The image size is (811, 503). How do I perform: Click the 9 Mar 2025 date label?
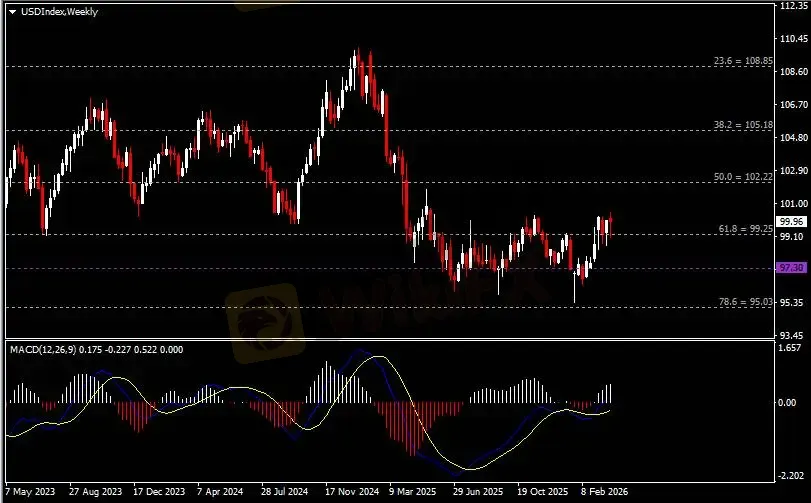coord(413,492)
